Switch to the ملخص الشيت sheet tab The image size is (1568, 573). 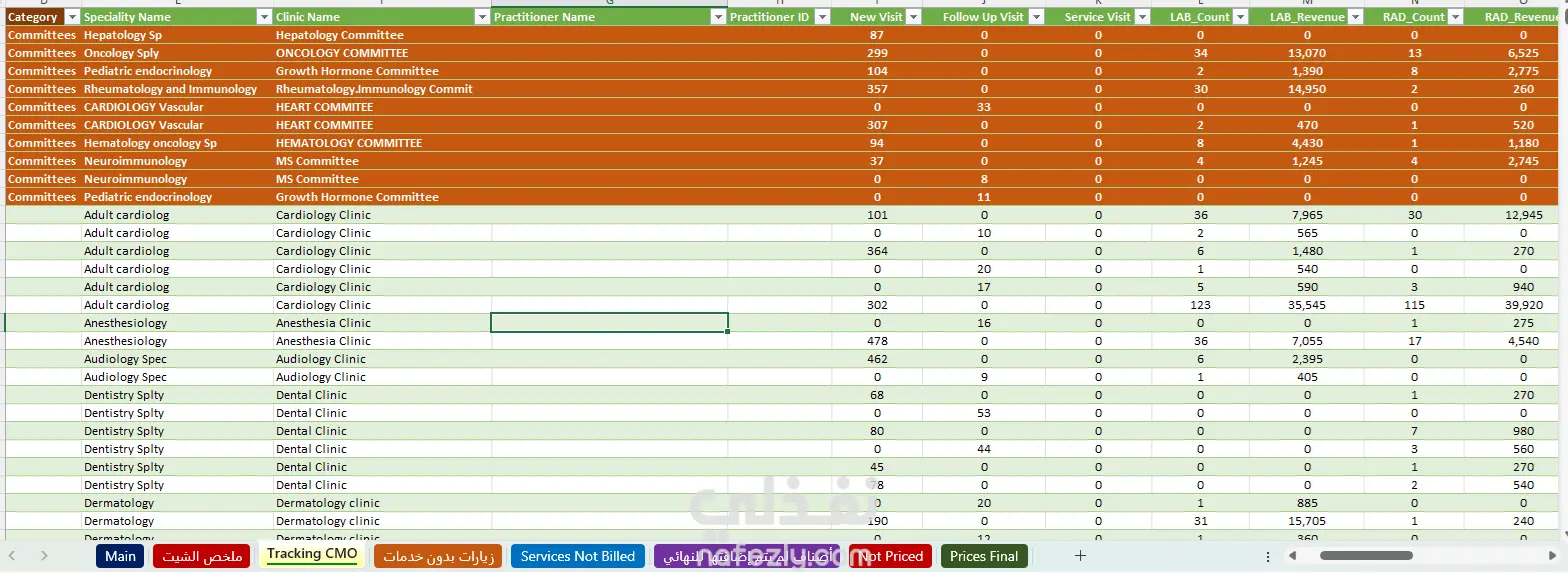tap(202, 556)
